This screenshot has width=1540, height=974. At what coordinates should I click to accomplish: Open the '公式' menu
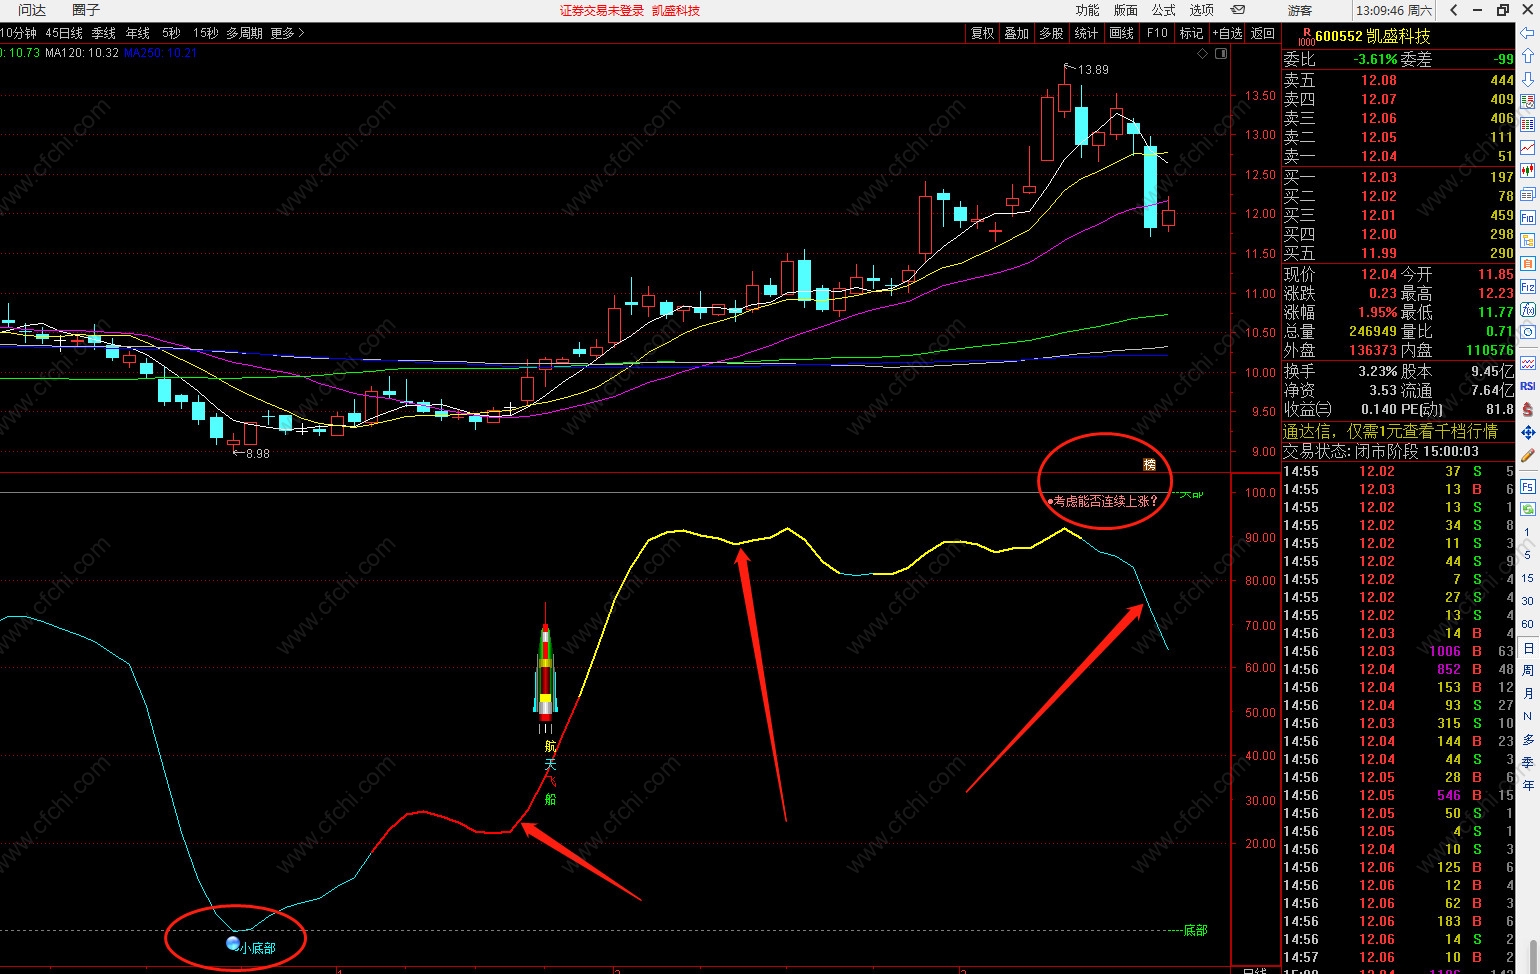(1163, 10)
